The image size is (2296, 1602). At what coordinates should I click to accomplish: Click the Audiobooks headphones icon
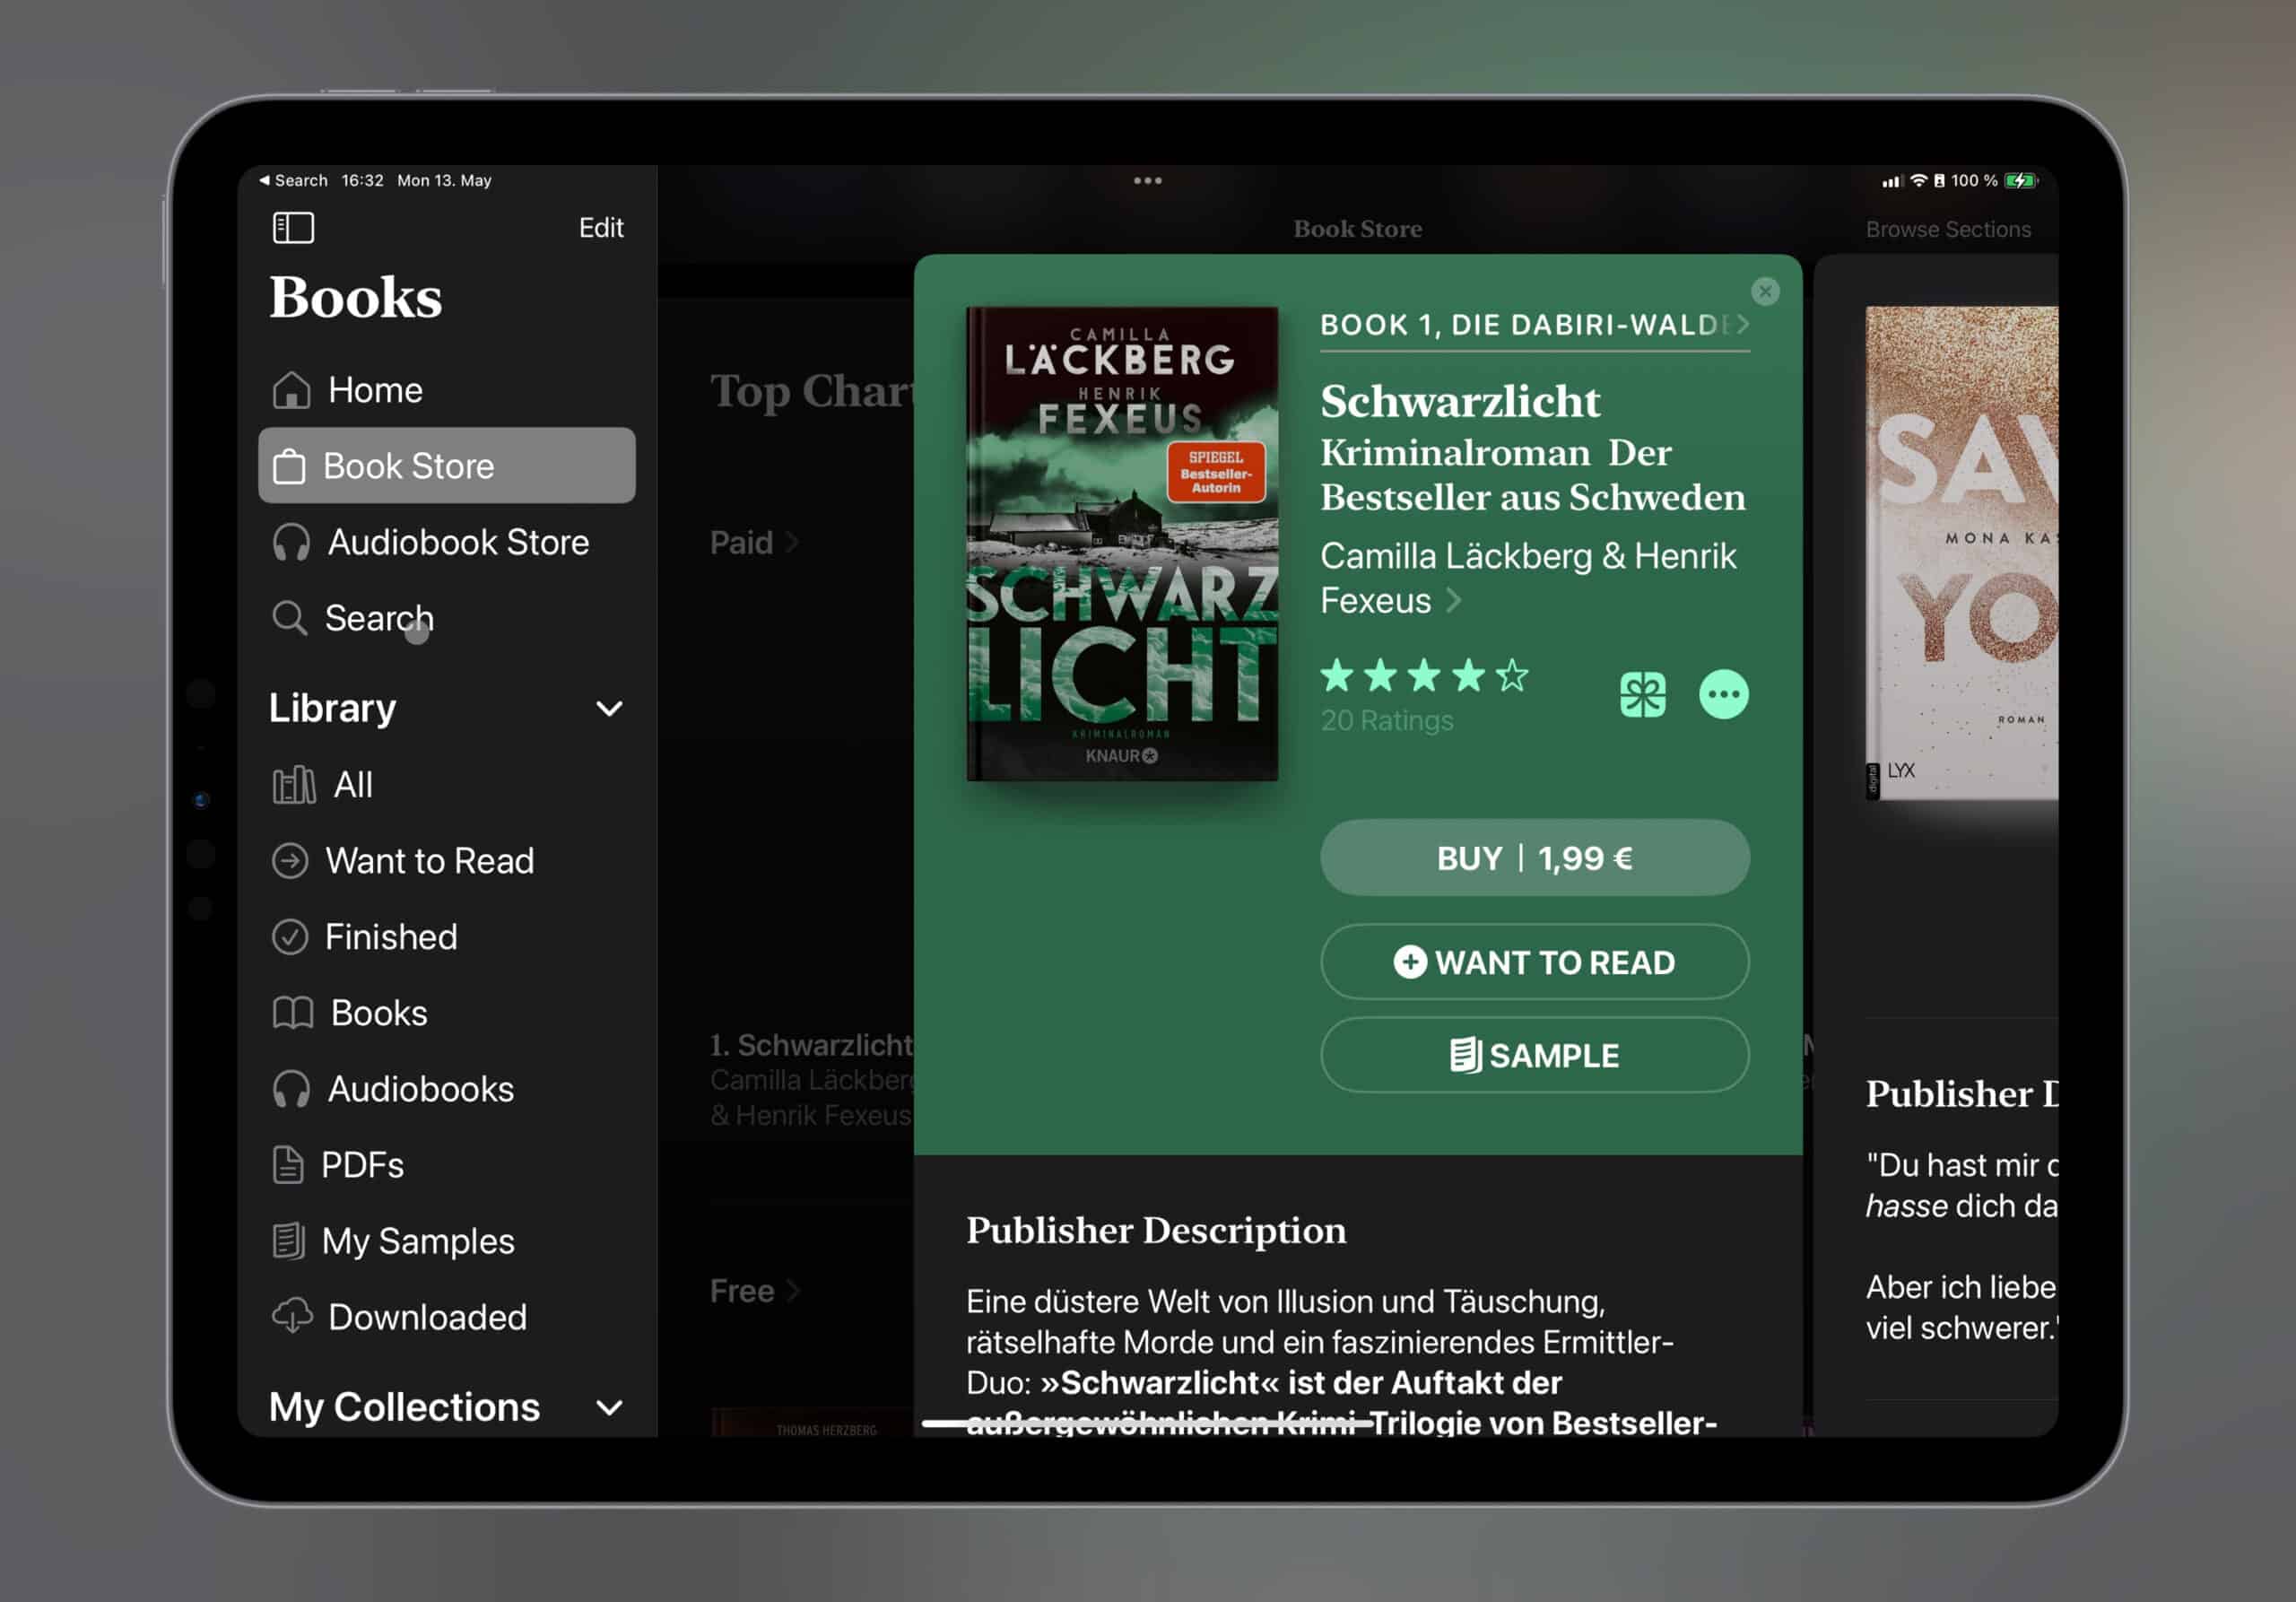point(291,1089)
